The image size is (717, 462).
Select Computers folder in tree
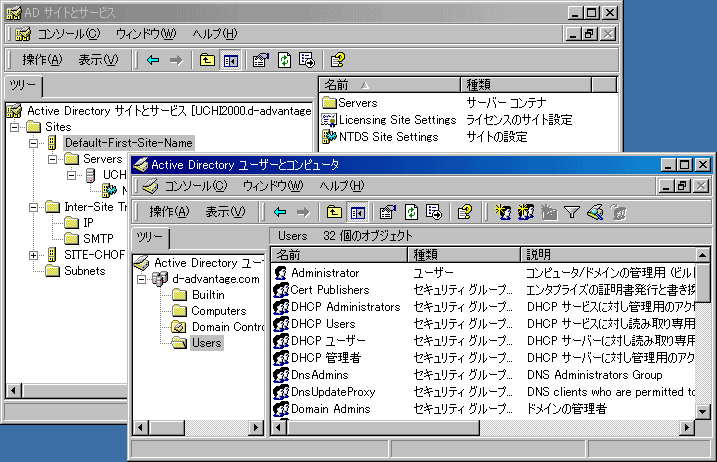[209, 311]
